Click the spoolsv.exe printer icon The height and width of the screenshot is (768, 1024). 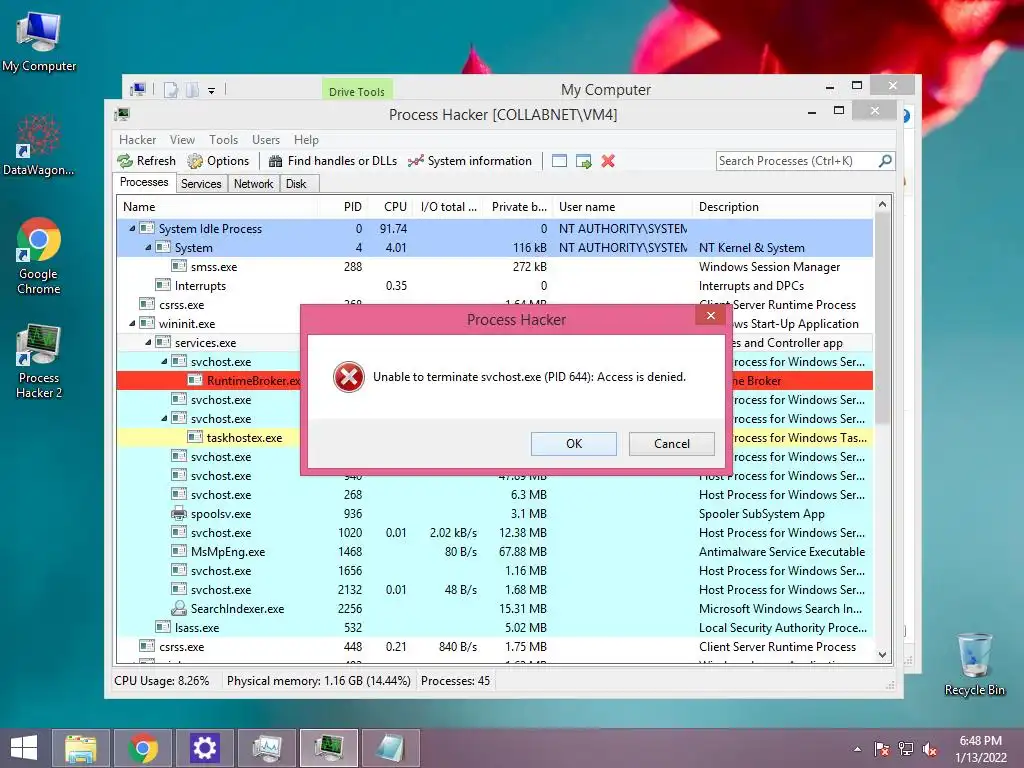click(x=178, y=513)
